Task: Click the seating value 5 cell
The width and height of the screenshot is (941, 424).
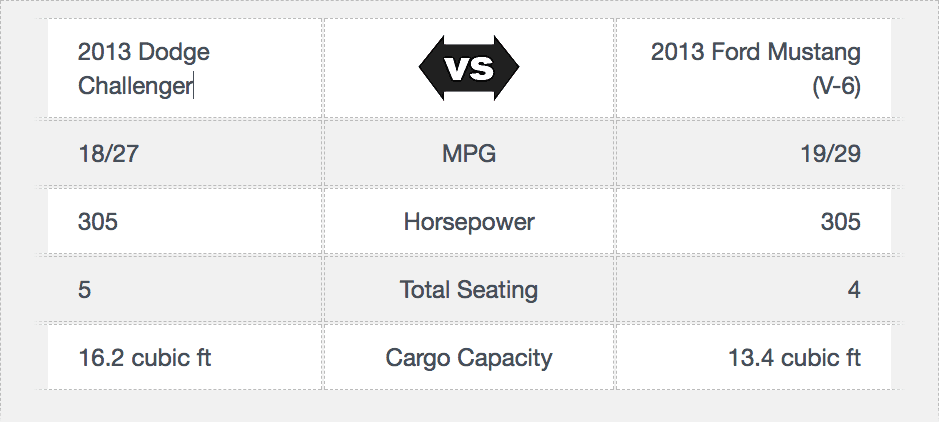Action: (x=185, y=290)
